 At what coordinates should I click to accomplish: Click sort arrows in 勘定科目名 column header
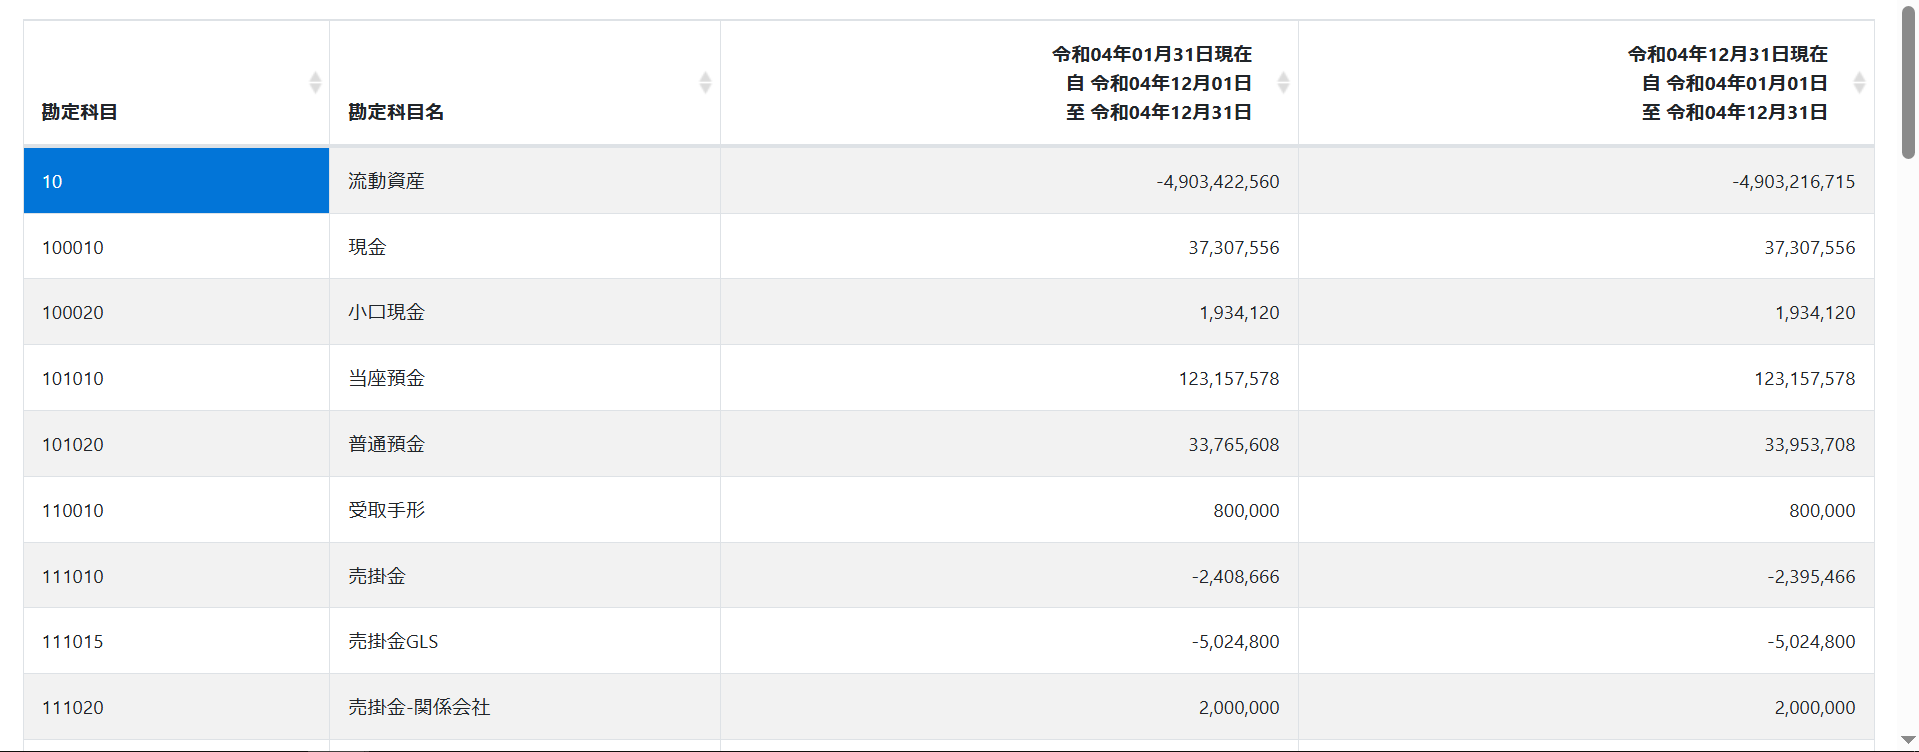[x=705, y=83]
